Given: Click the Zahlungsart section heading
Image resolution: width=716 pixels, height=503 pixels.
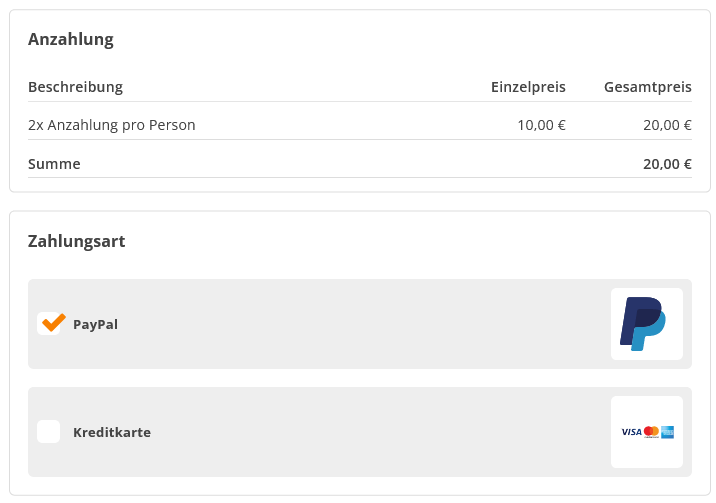Looking at the screenshot, I should point(76,241).
